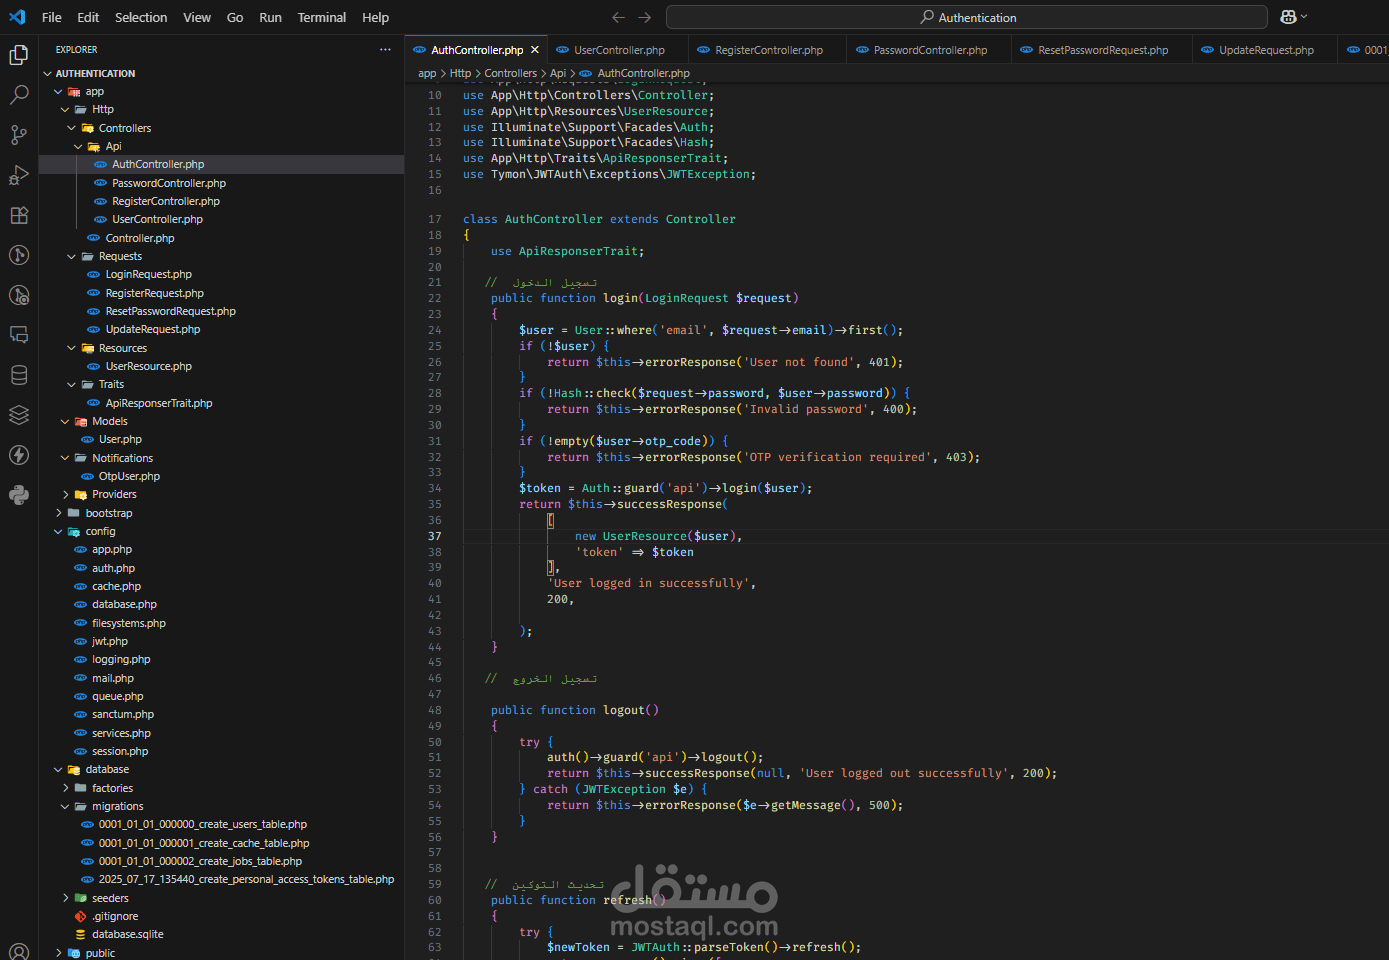
Task: Switch to the ResetPasswordRequest.php tab
Action: pyautogui.click(x=1102, y=50)
